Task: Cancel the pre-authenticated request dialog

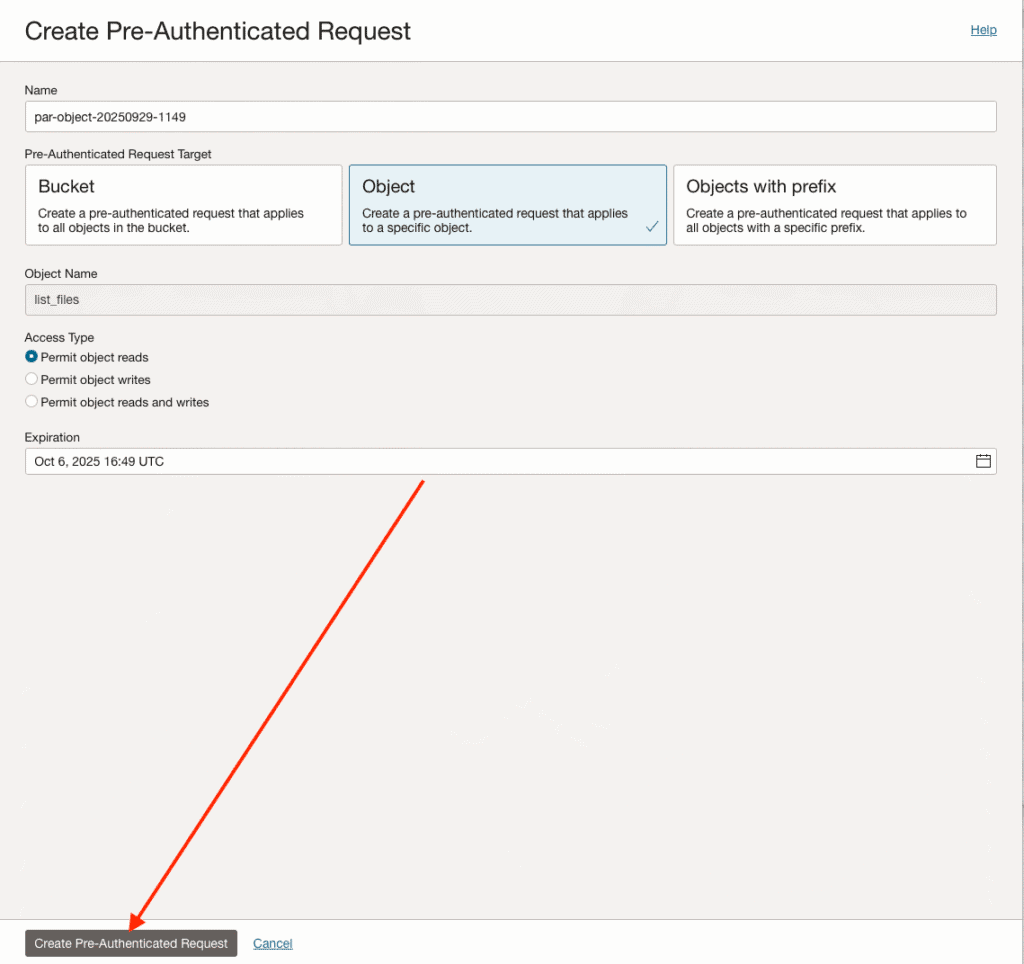Action: [272, 943]
